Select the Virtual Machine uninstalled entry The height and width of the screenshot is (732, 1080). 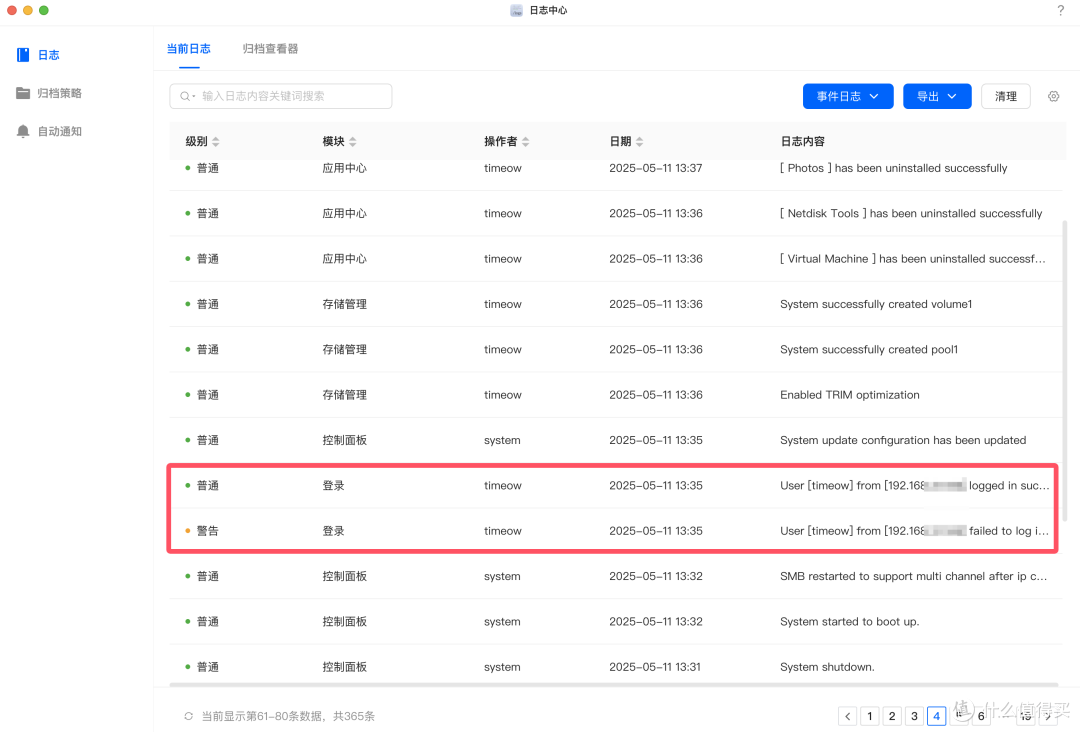(615, 259)
